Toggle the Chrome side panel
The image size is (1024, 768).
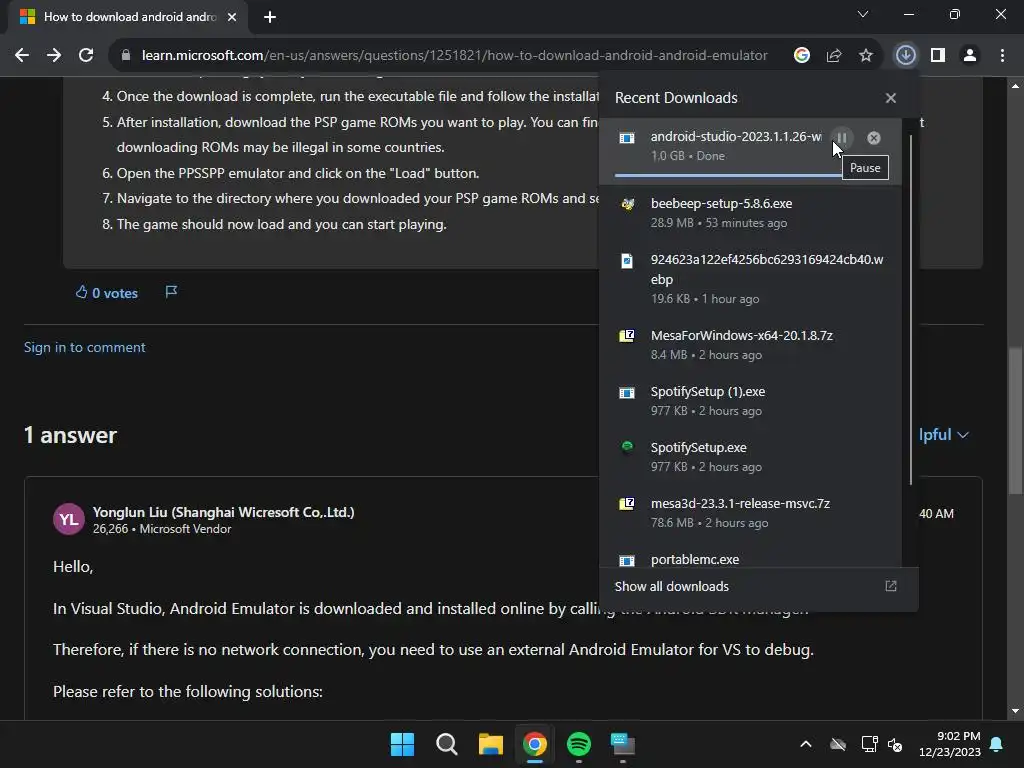[938, 56]
